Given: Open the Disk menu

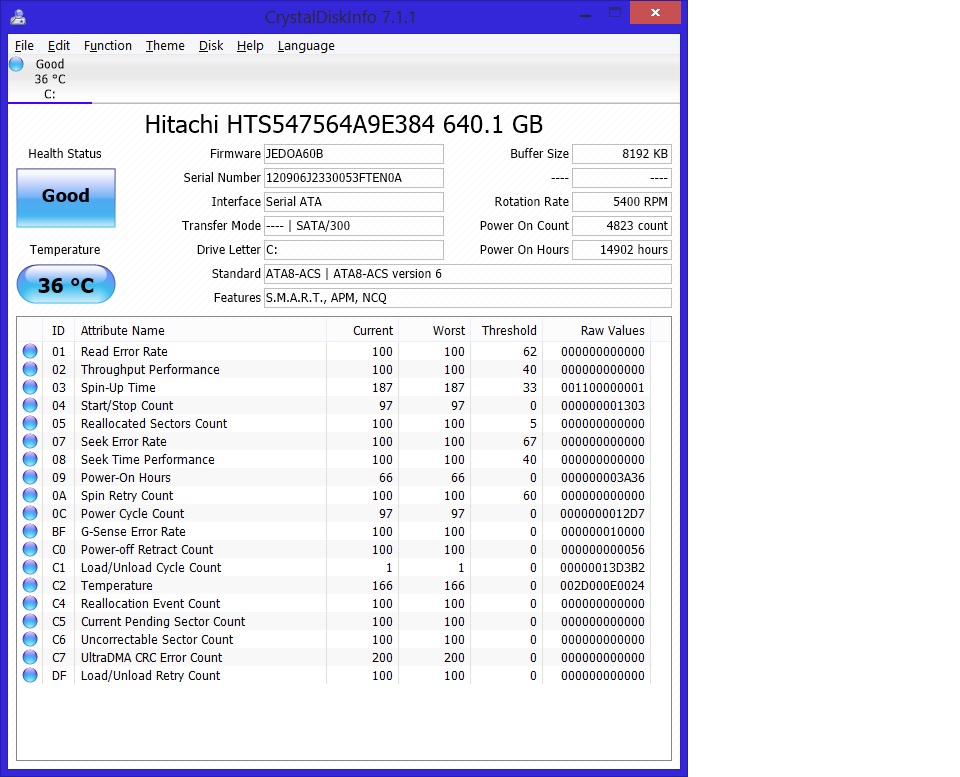Looking at the screenshot, I should [x=211, y=46].
